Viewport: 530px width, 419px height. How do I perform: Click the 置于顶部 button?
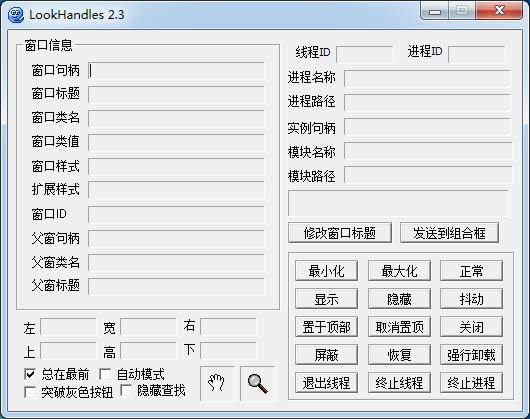click(326, 327)
